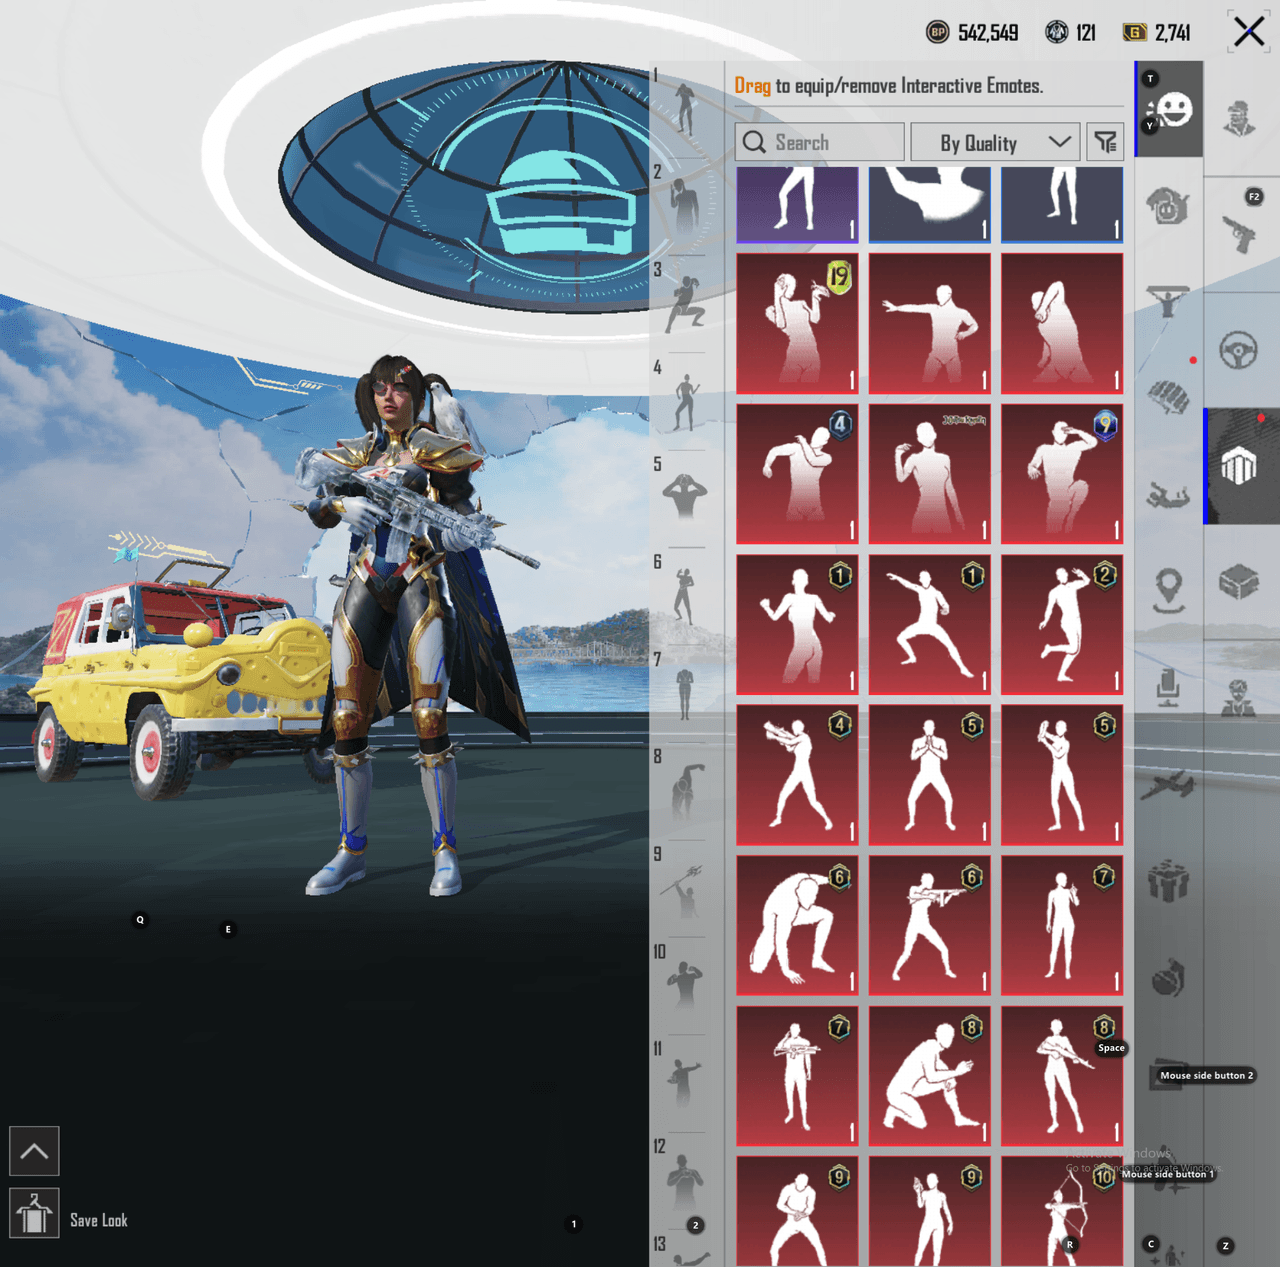Click the Save Look label
The width and height of the screenshot is (1280, 1267).
(x=99, y=1220)
